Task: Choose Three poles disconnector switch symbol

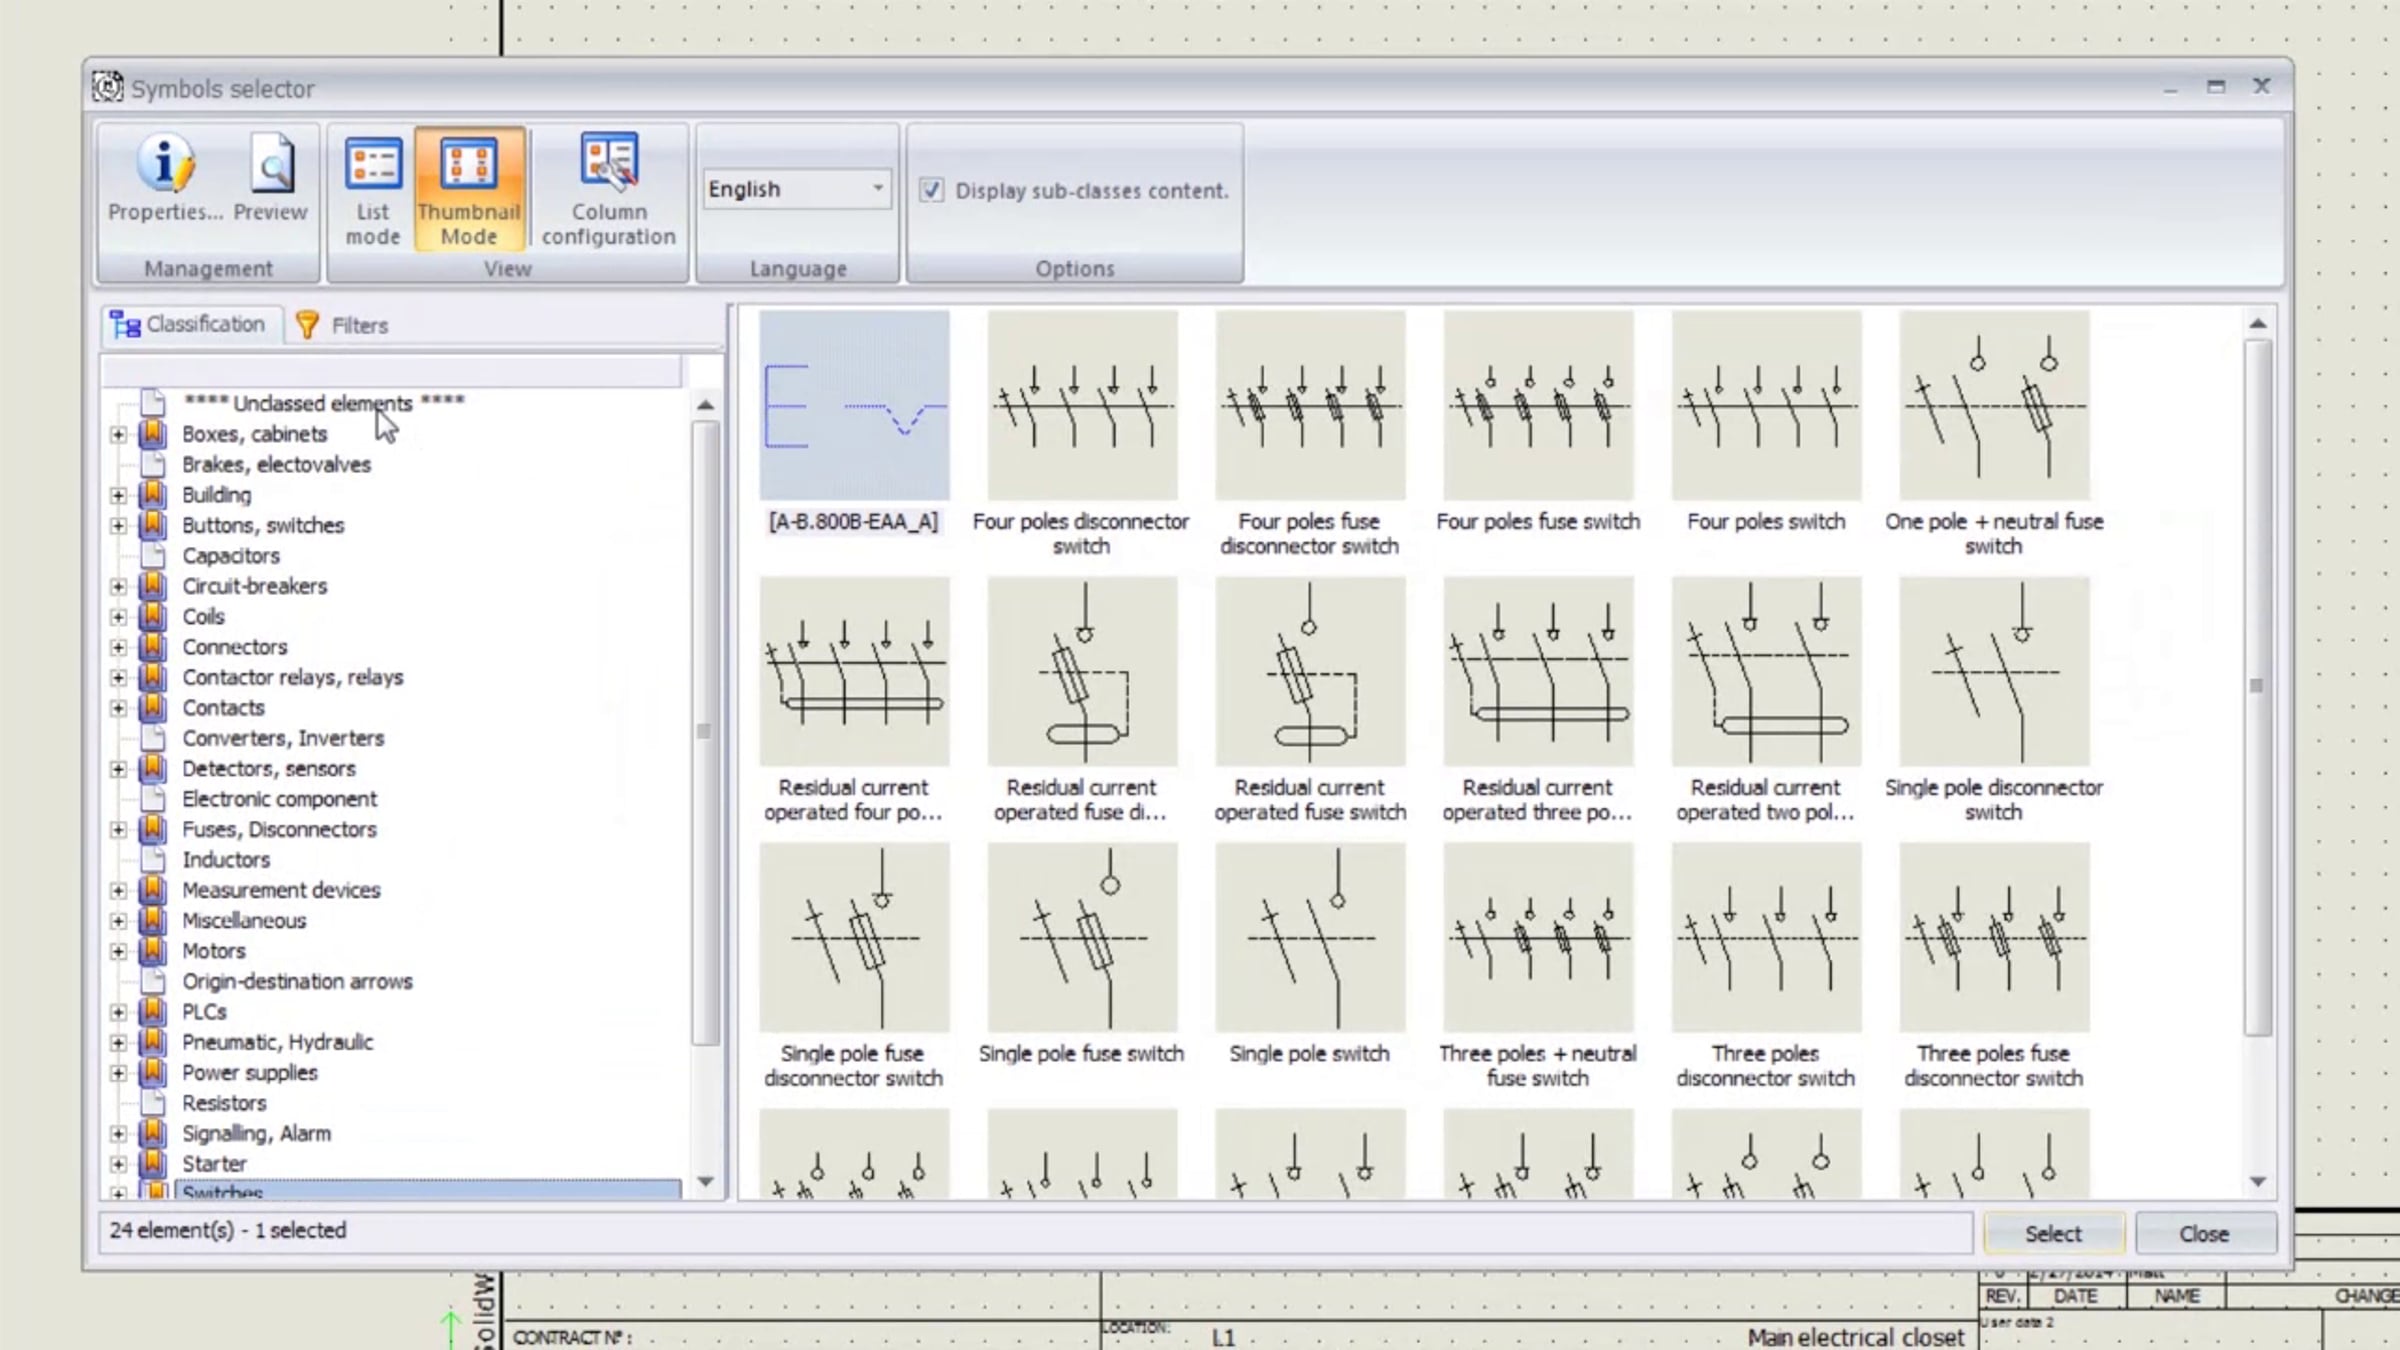Action: pyautogui.click(x=1765, y=937)
